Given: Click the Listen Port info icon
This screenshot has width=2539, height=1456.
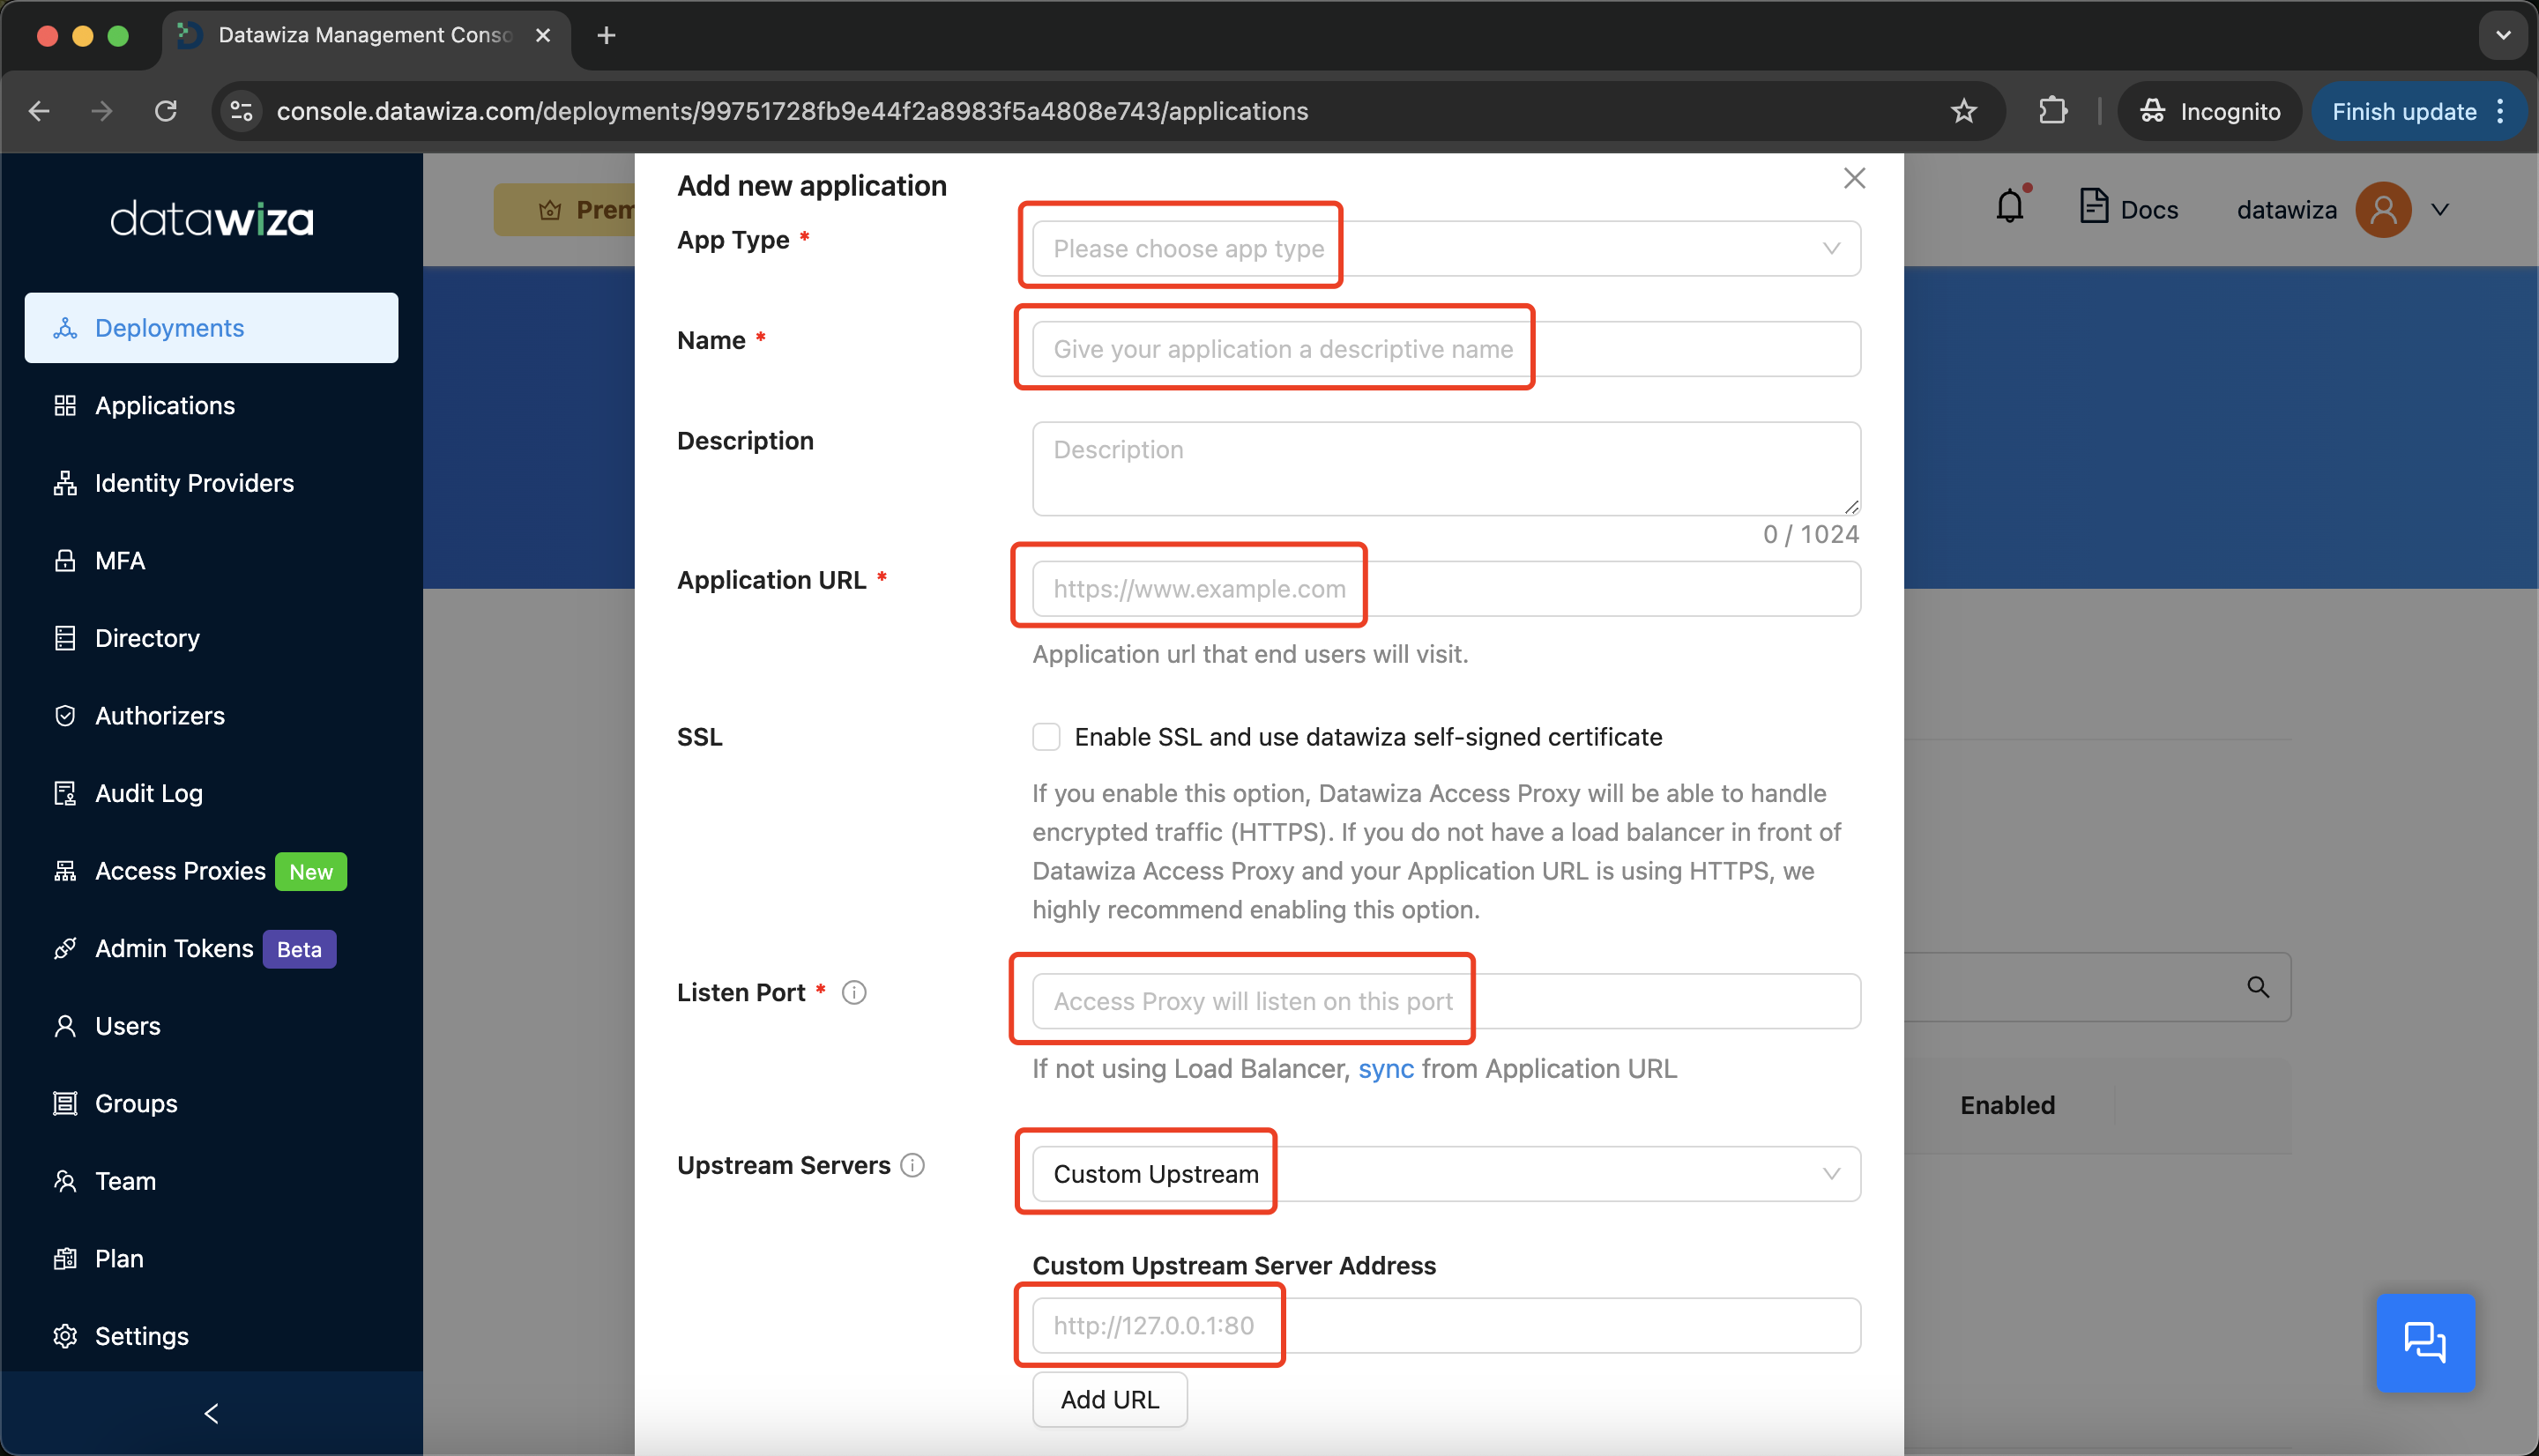Looking at the screenshot, I should 854,992.
